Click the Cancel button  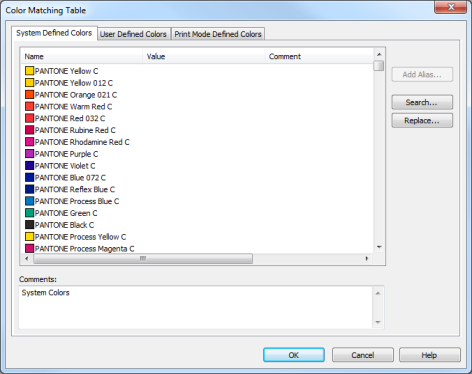(363, 355)
